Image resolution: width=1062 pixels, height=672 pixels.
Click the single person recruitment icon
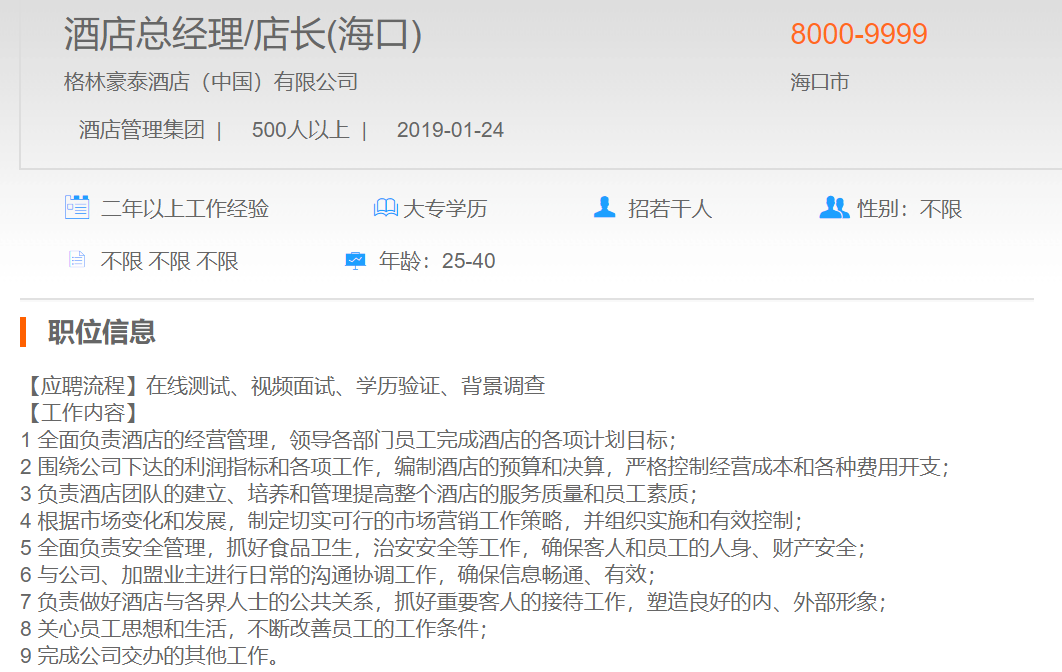(604, 208)
